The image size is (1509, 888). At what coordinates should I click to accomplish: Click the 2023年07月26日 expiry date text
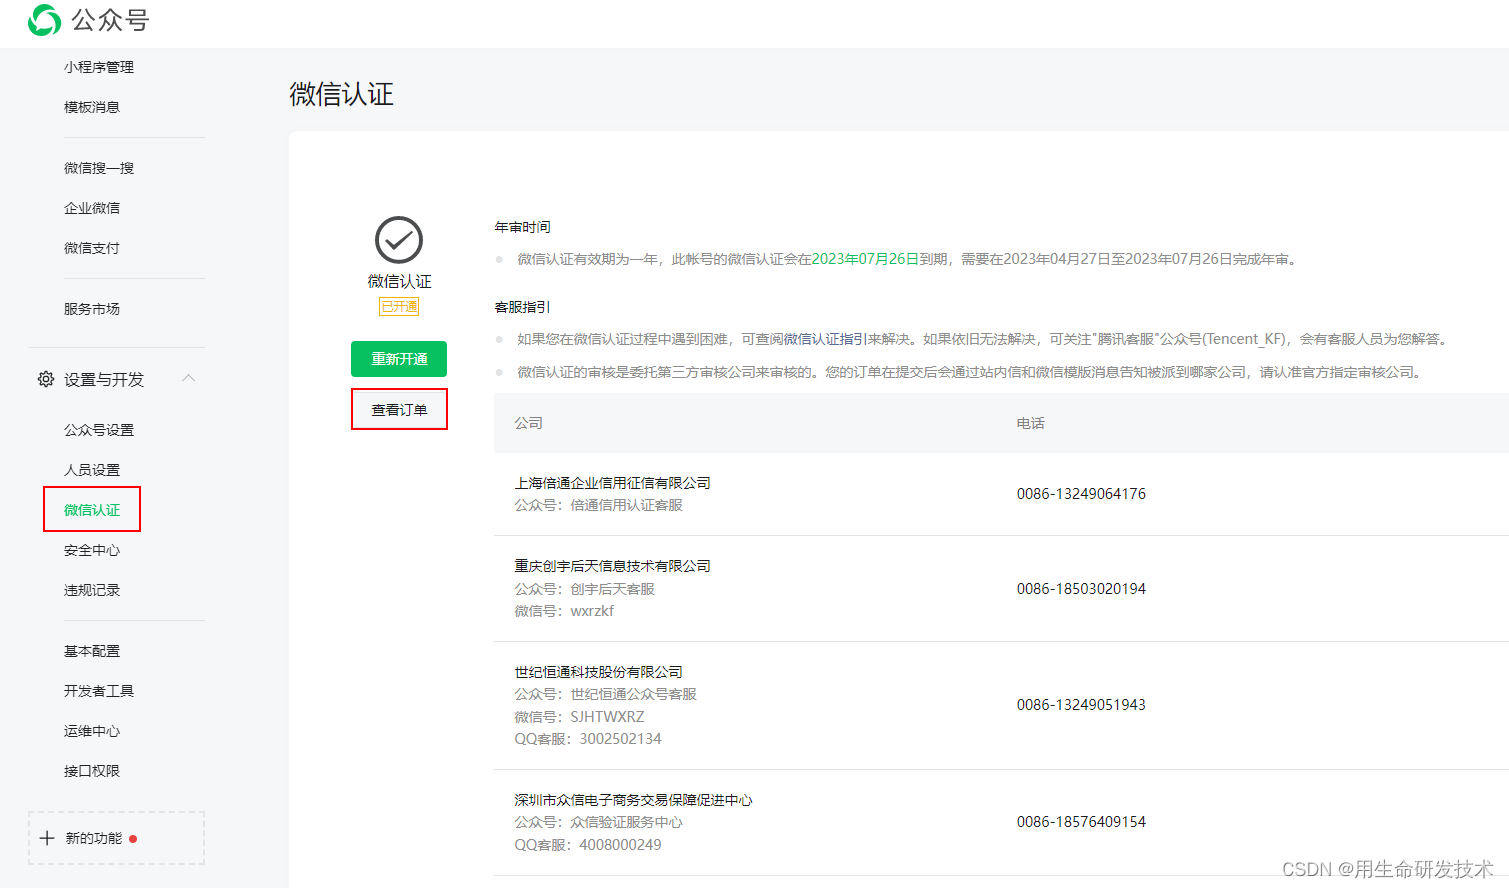pos(865,259)
